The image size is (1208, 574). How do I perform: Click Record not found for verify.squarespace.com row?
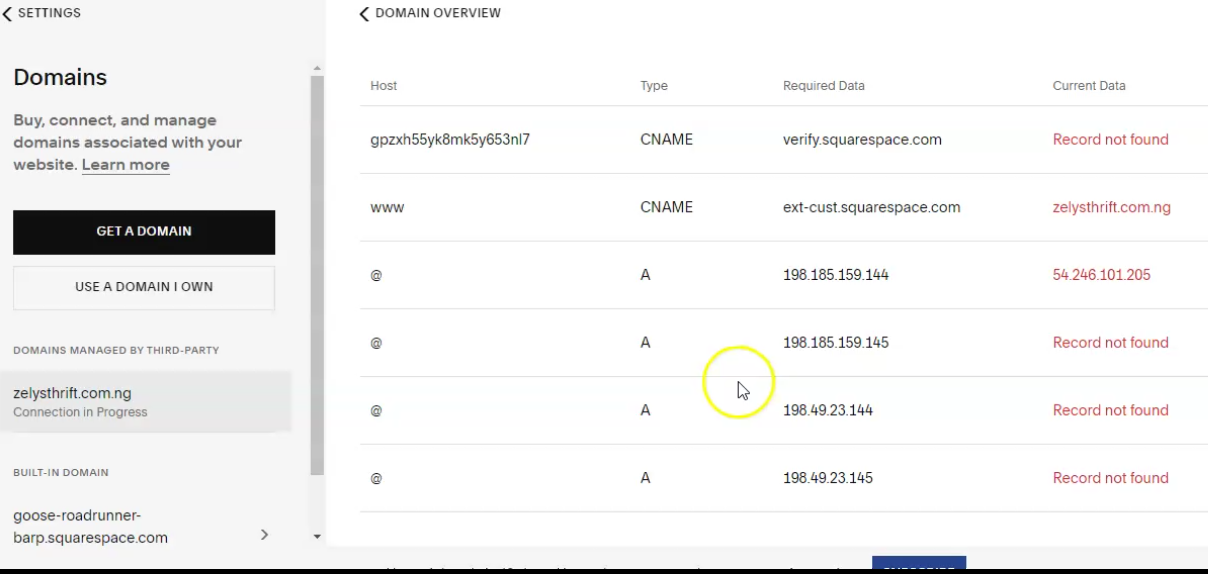click(x=1110, y=140)
